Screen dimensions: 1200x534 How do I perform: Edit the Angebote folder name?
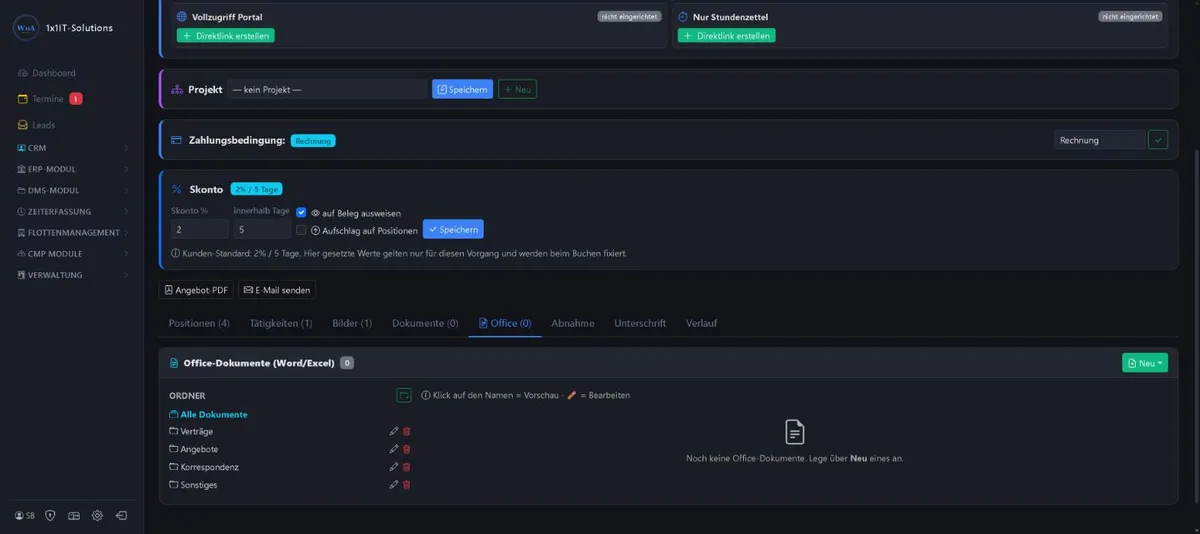click(x=394, y=449)
